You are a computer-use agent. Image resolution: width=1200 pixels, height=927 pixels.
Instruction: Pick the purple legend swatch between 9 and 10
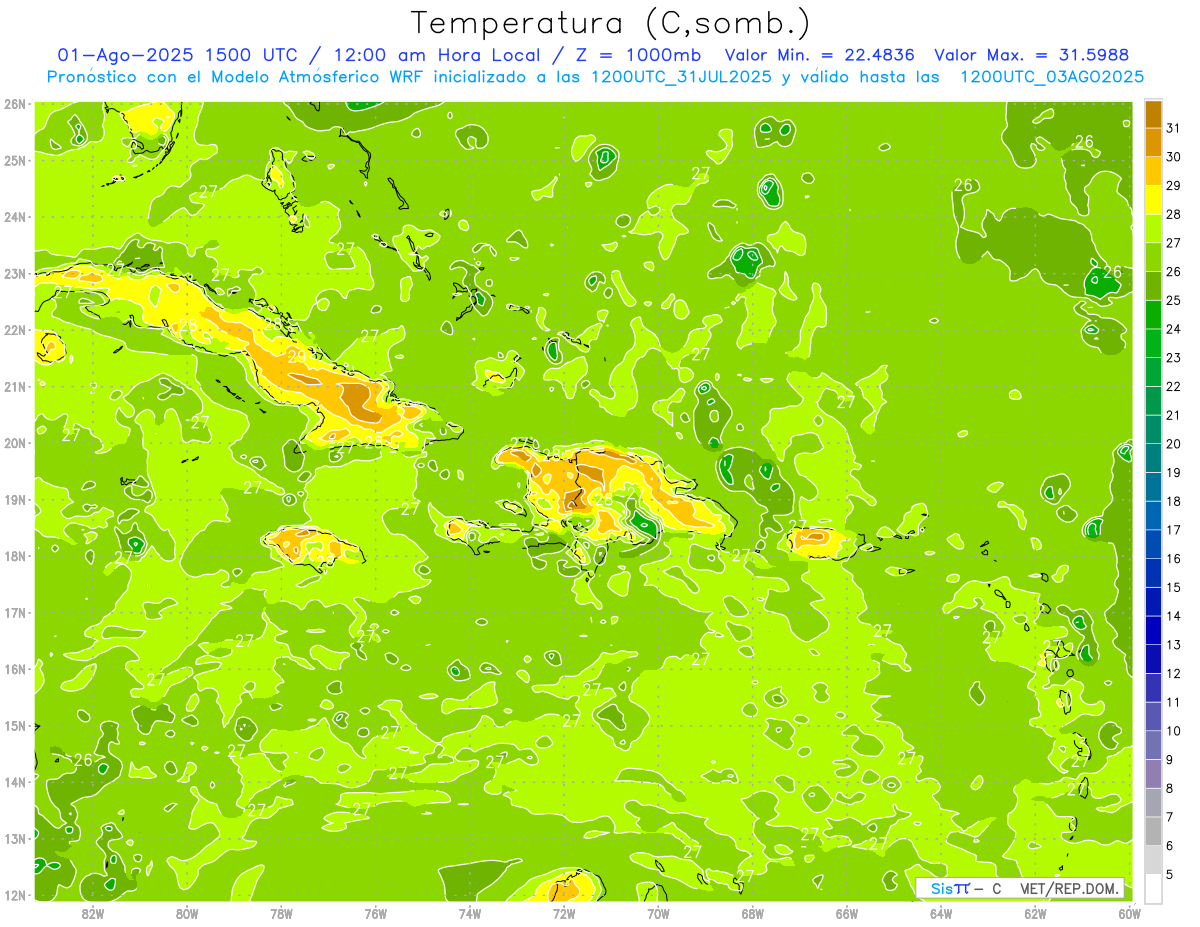click(x=1153, y=745)
